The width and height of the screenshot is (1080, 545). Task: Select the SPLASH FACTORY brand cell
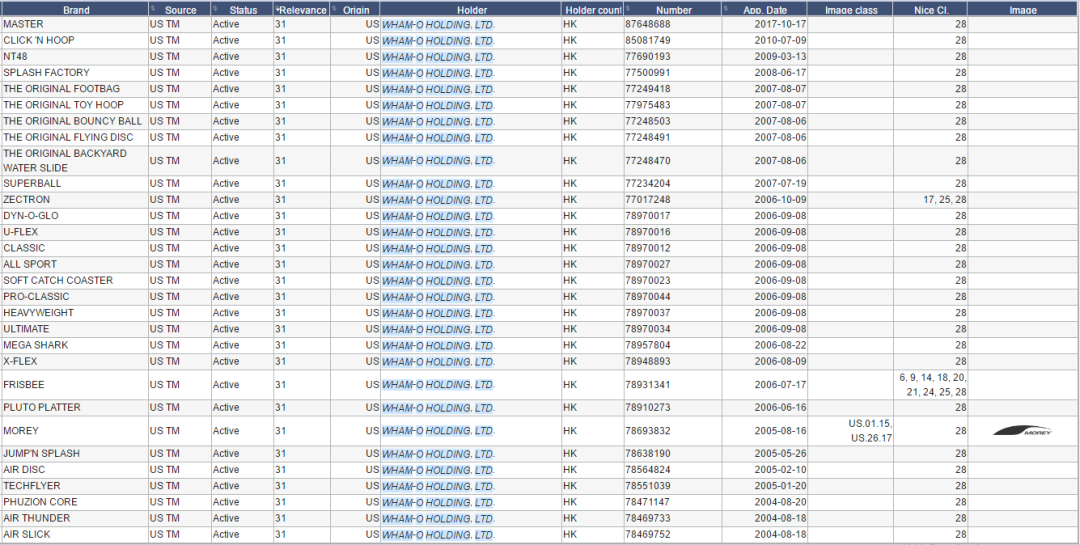[75, 72]
